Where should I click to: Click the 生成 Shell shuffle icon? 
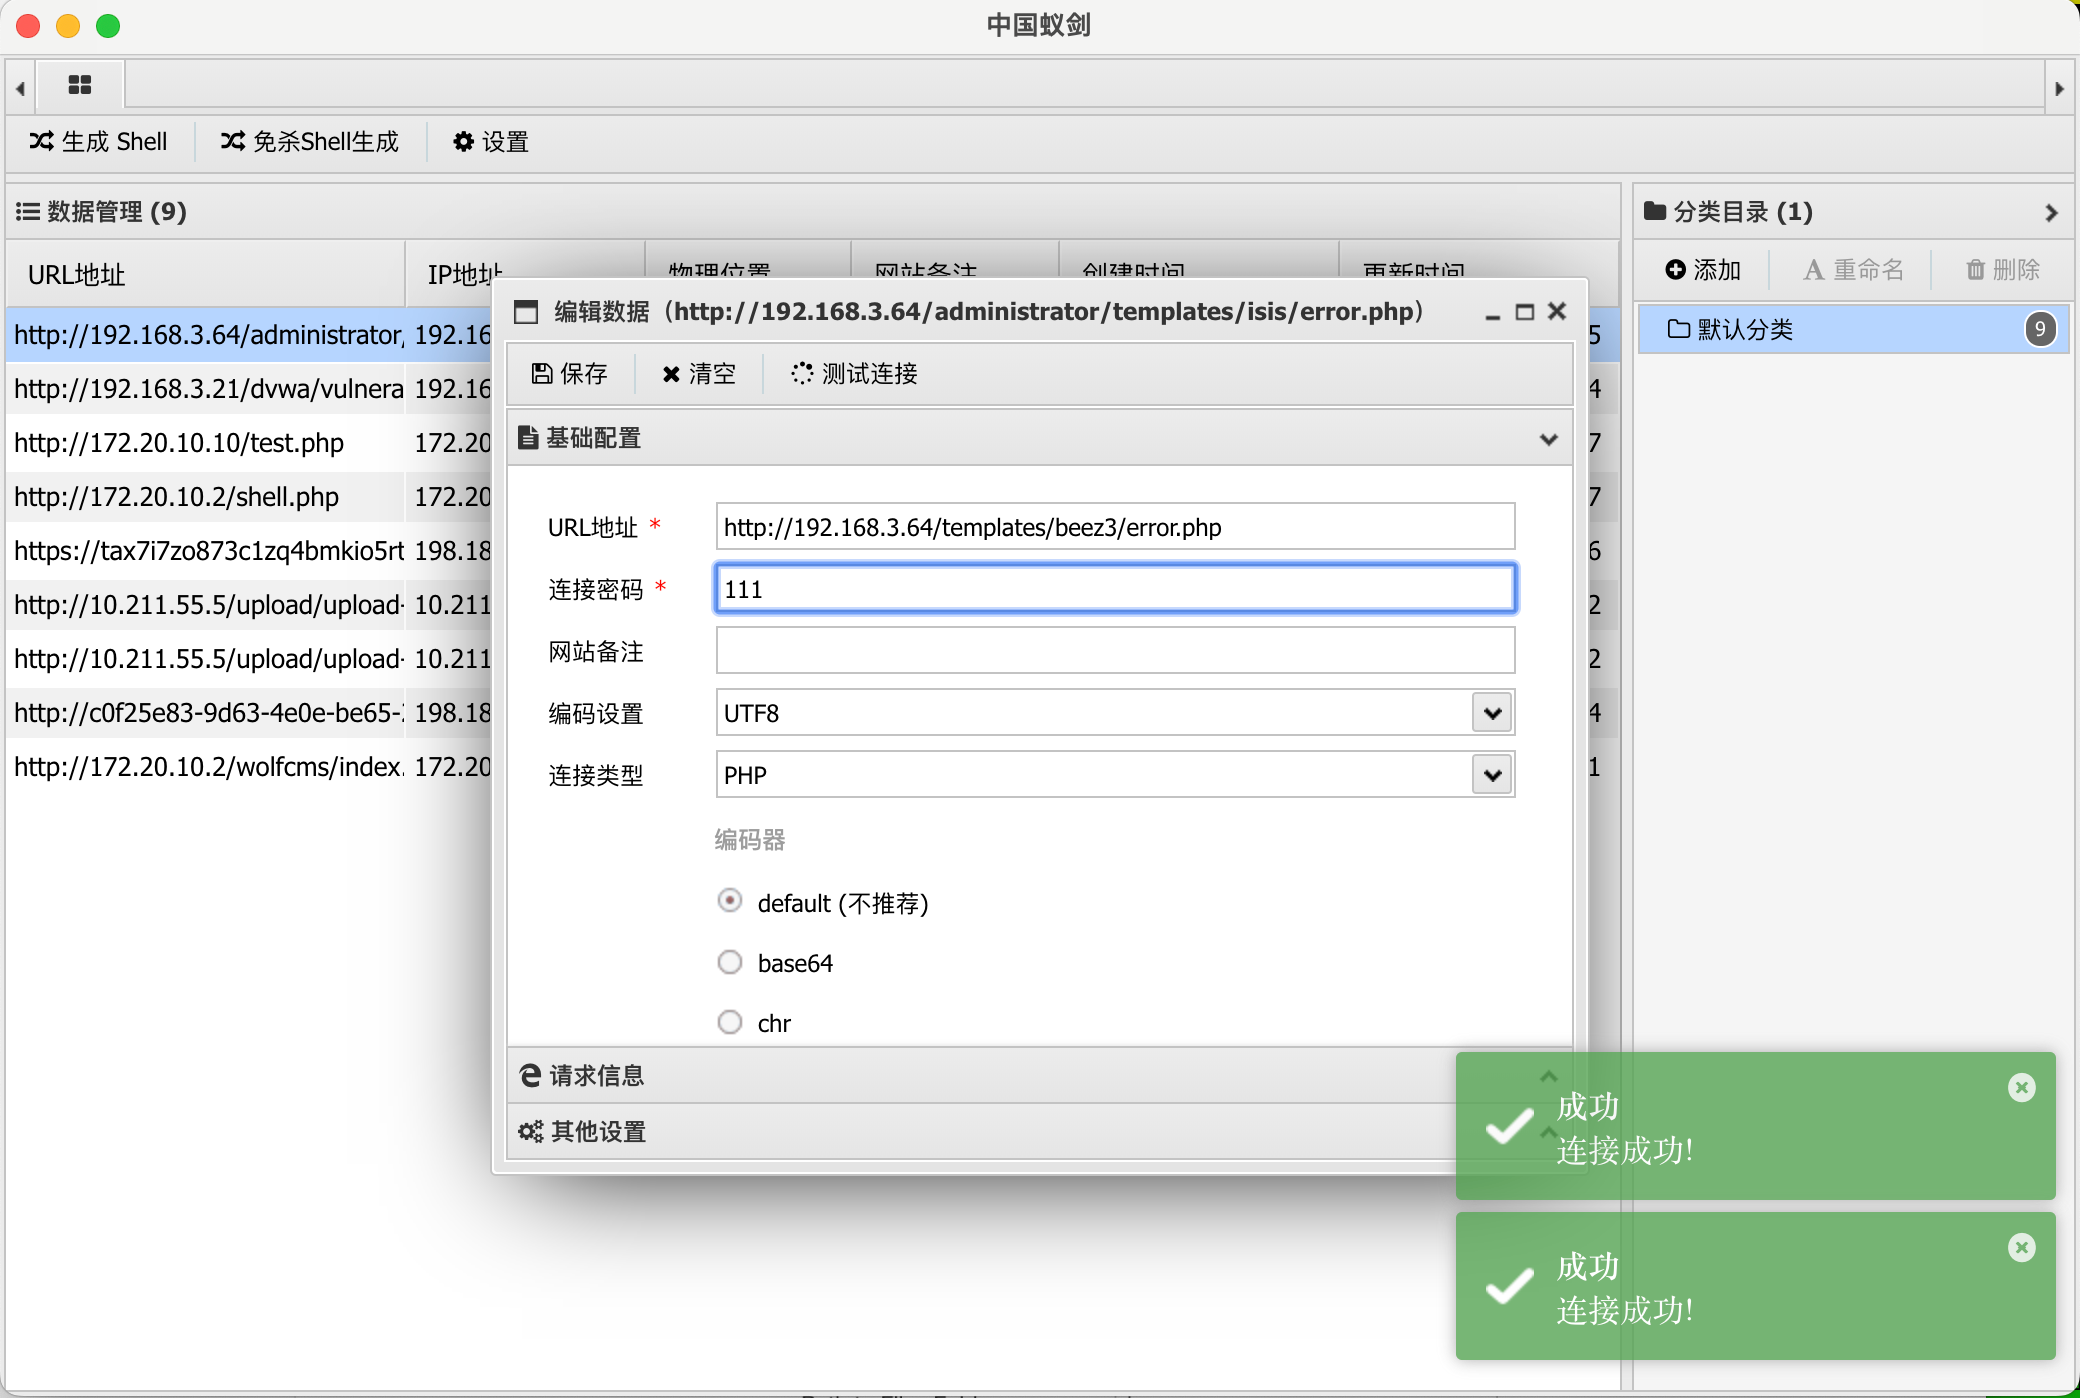coord(41,141)
